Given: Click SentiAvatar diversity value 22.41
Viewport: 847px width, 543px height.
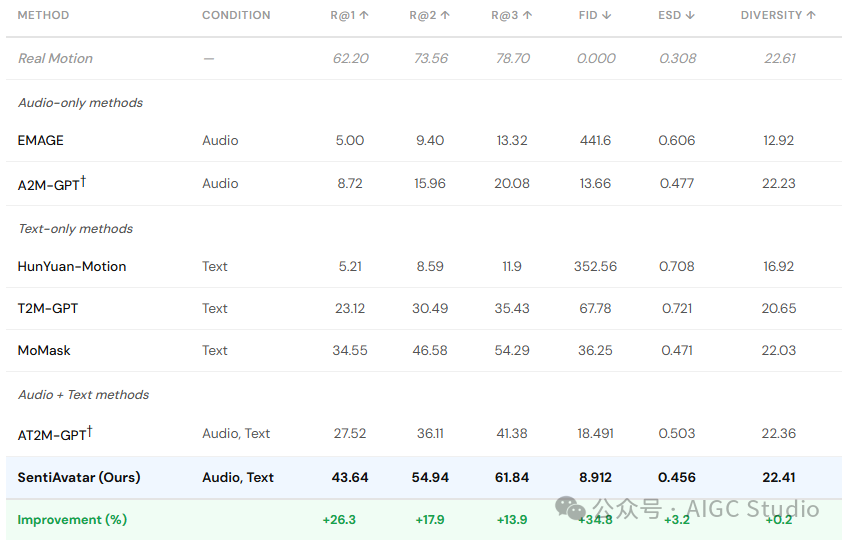Looking at the screenshot, I should pyautogui.click(x=778, y=478).
